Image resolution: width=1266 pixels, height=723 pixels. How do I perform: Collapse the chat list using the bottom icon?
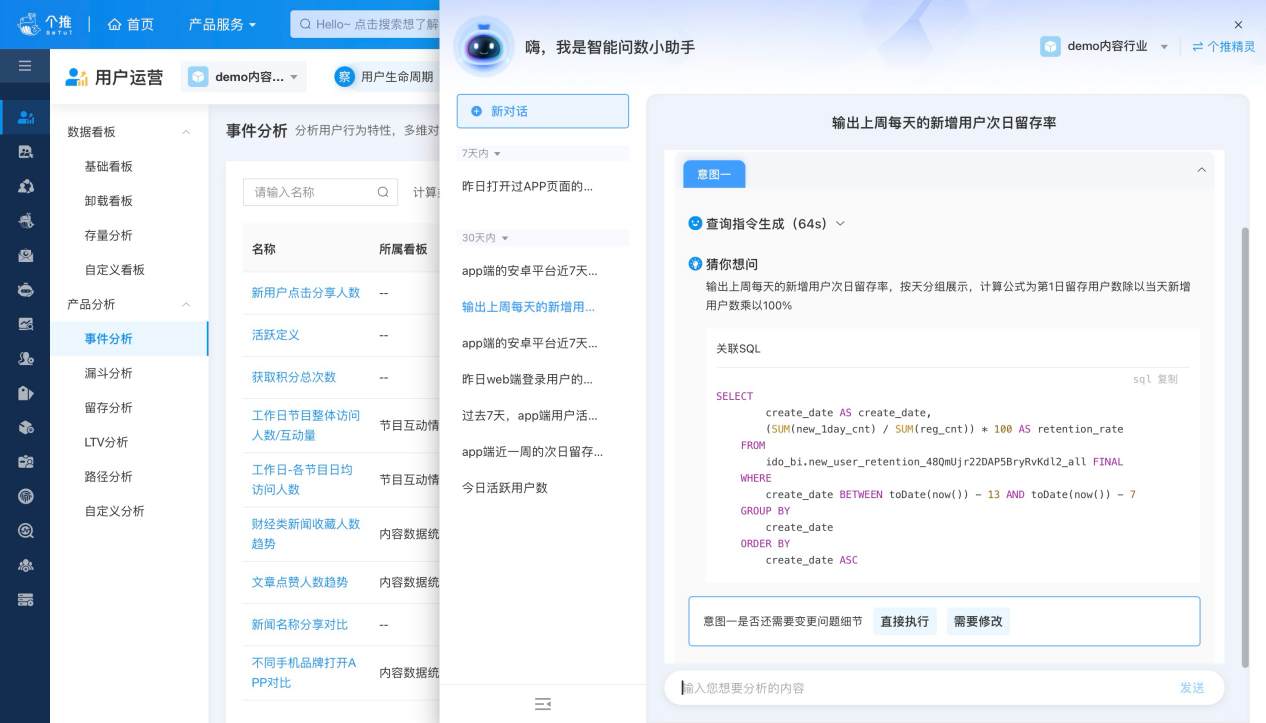543,704
